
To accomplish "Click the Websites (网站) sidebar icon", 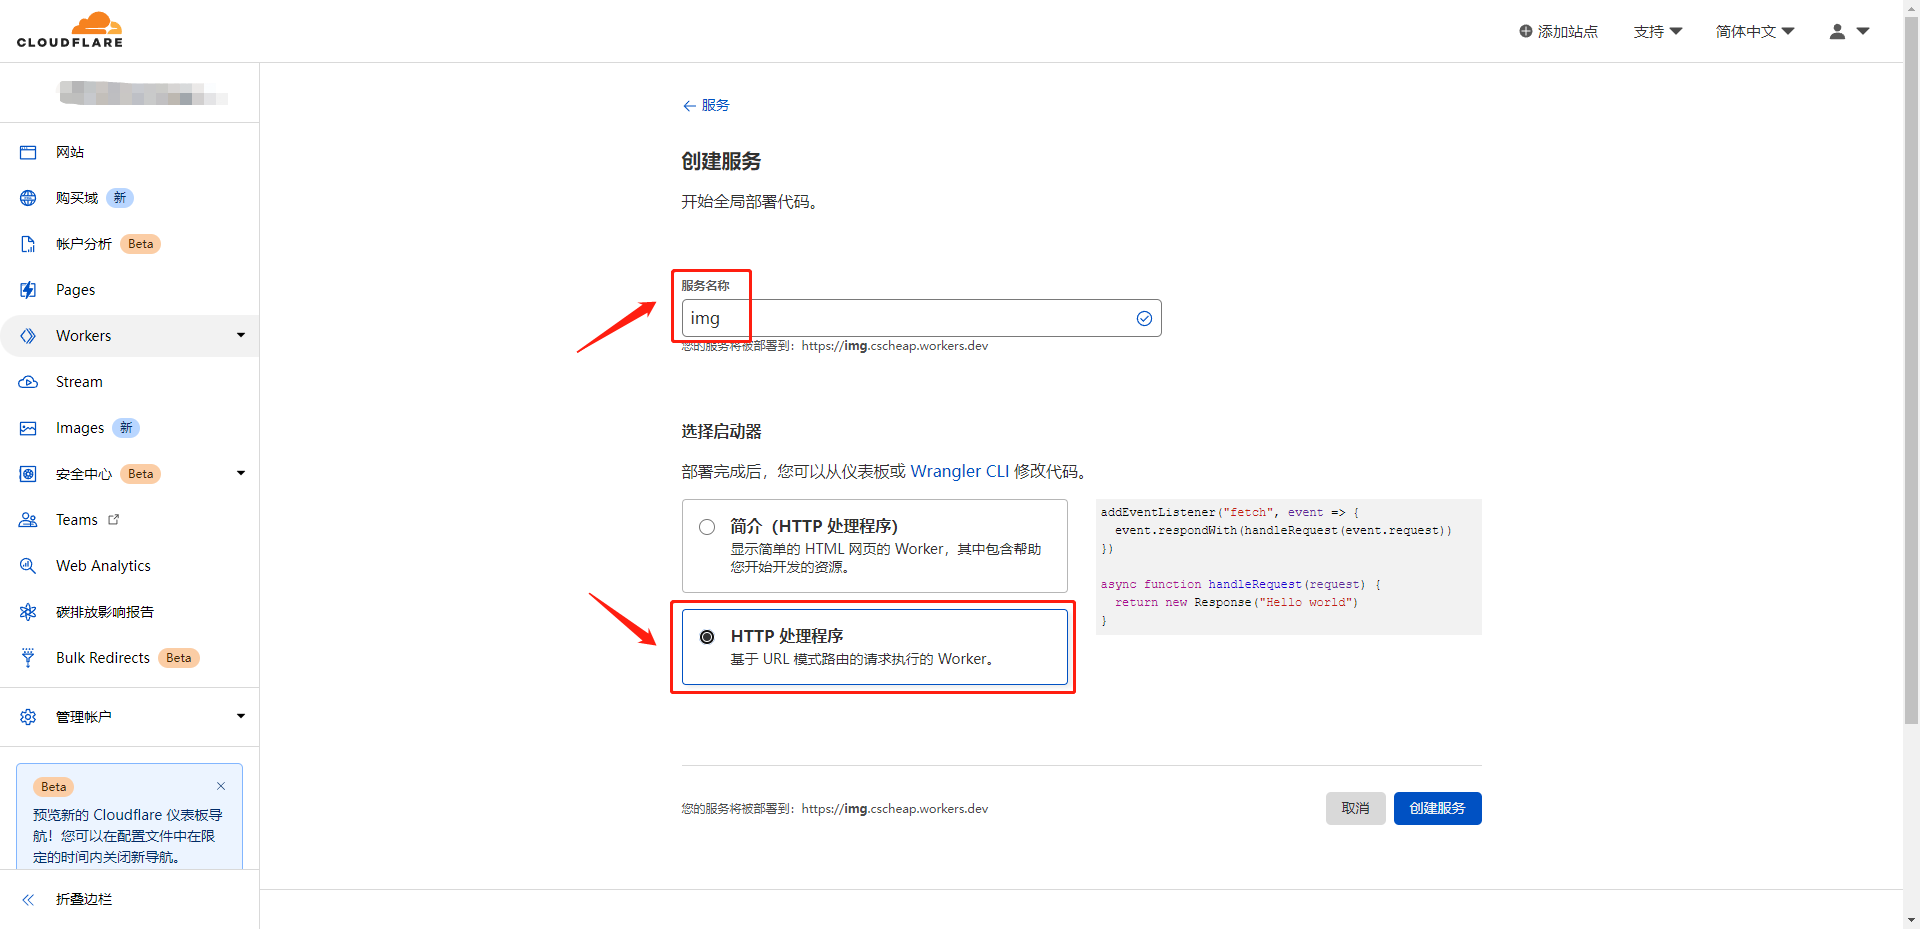I will 28,152.
